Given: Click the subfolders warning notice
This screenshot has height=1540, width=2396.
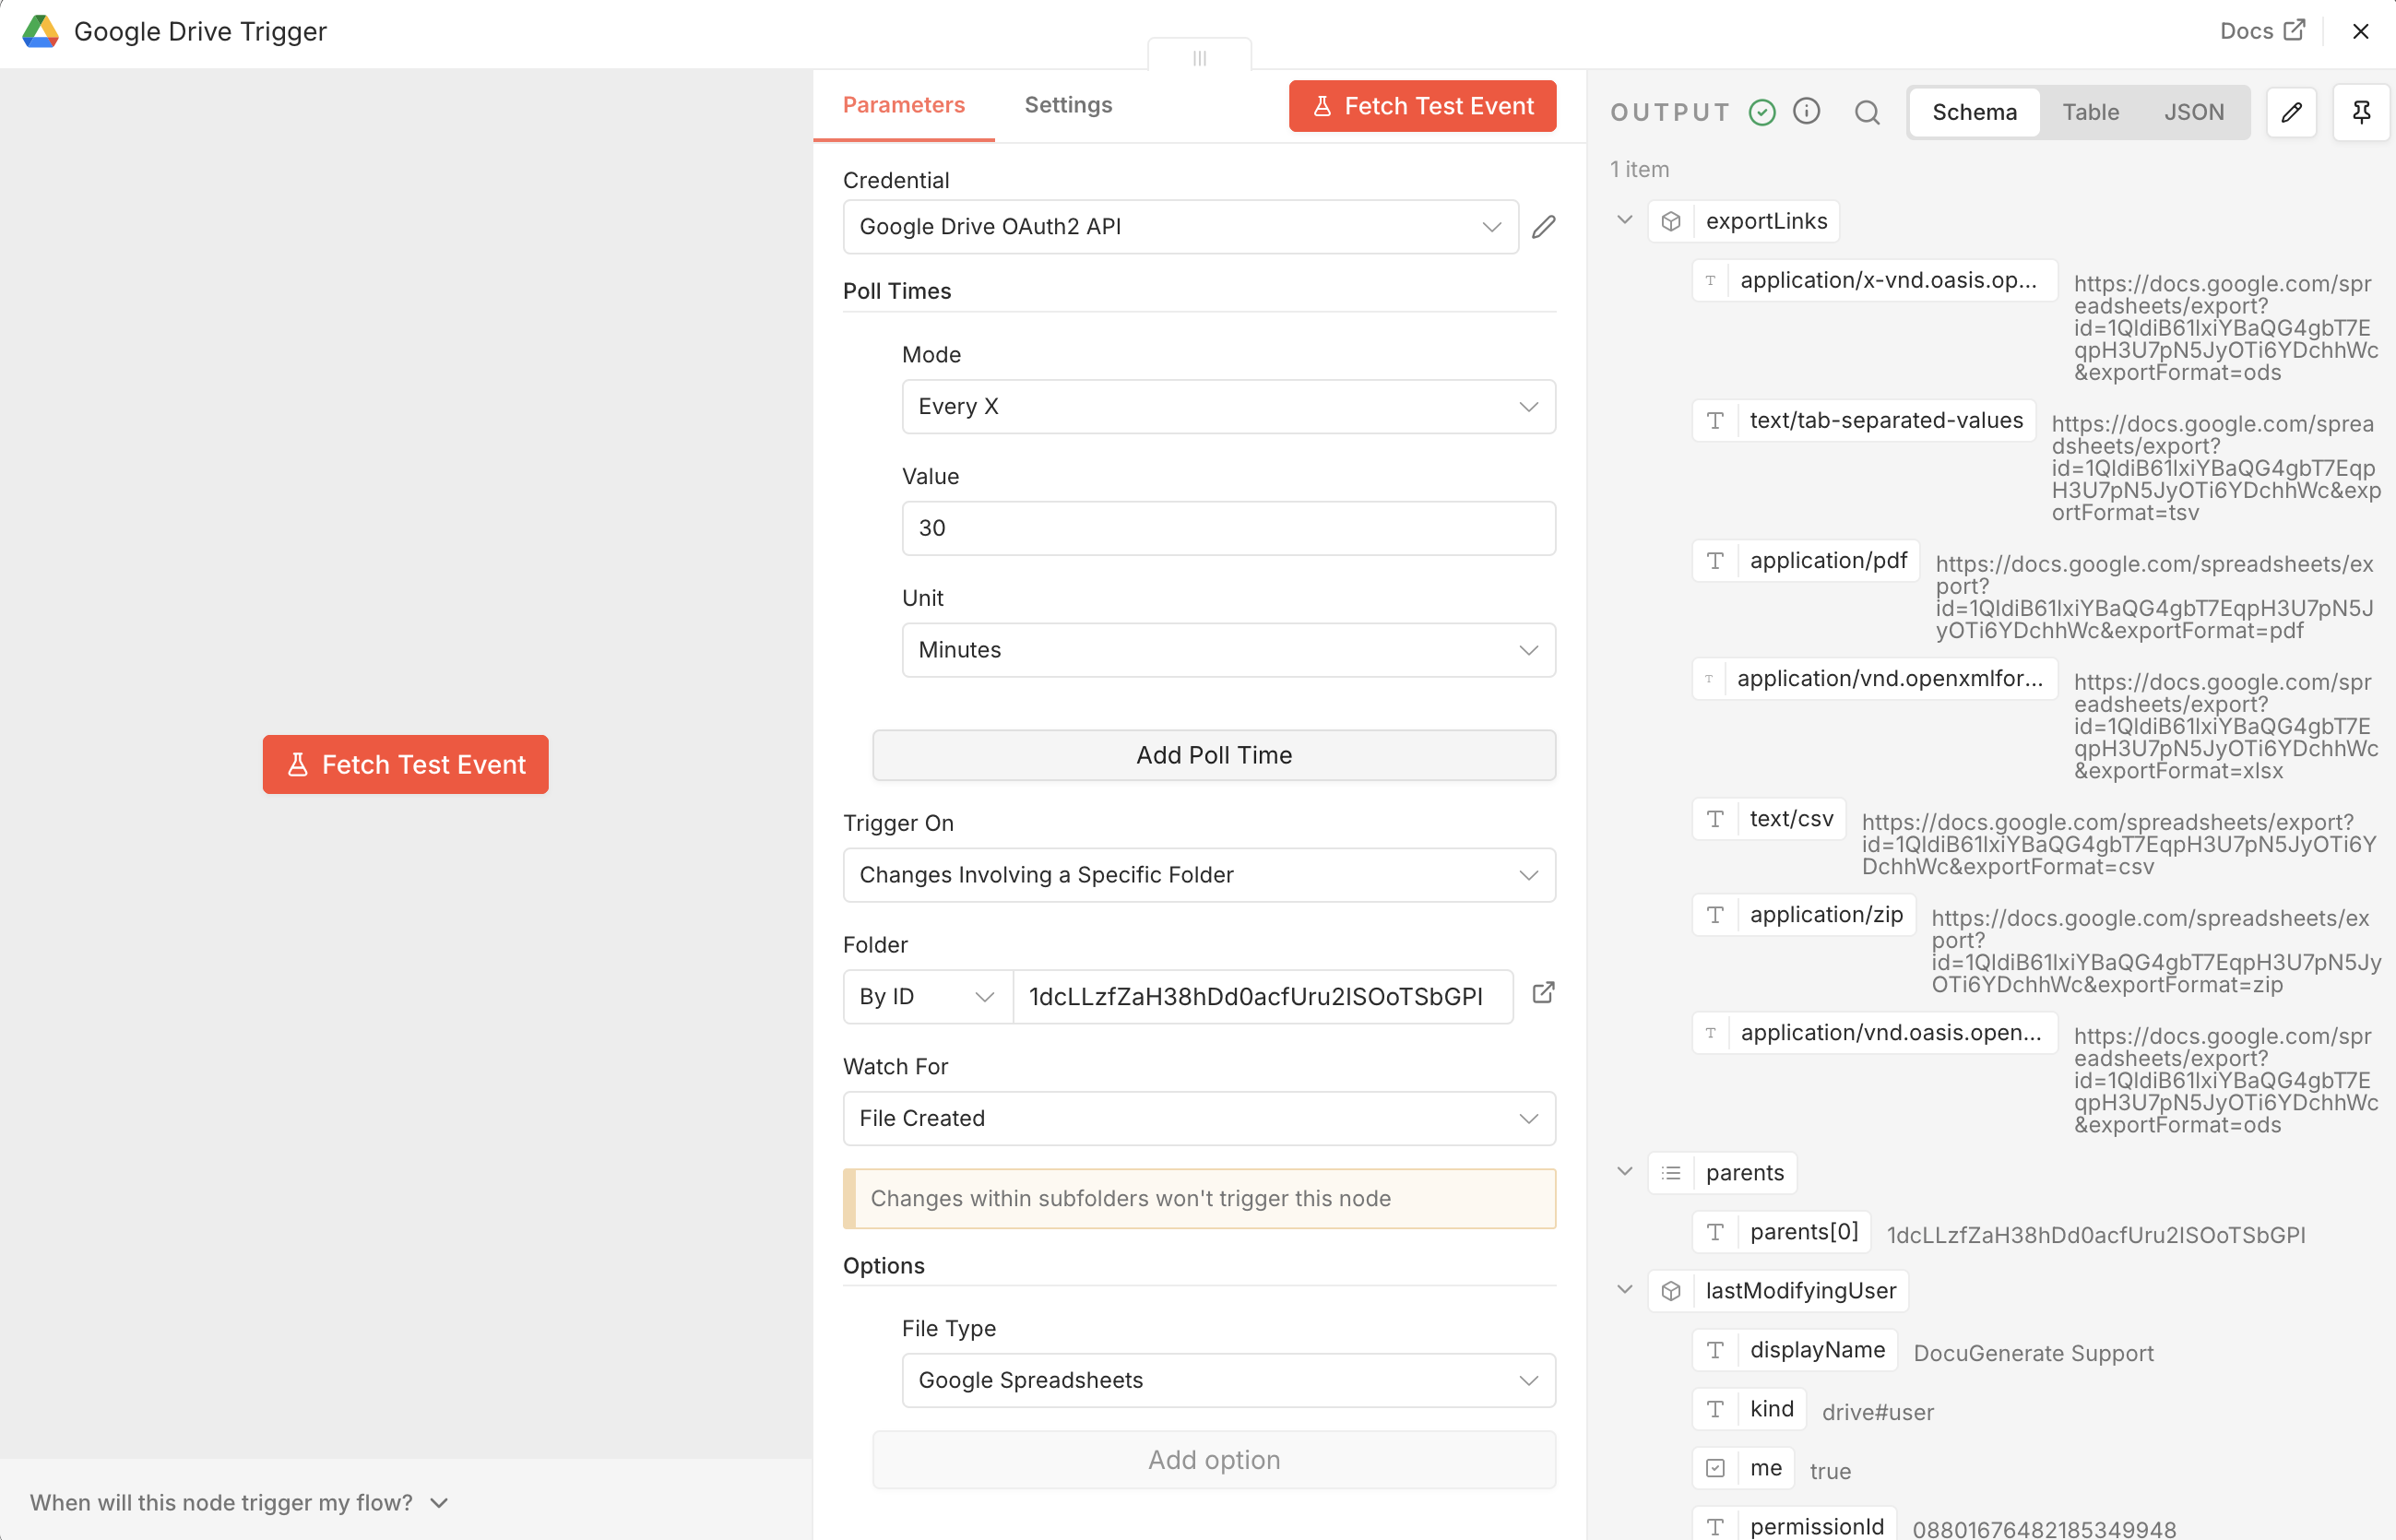Looking at the screenshot, I should pos(1199,1199).
